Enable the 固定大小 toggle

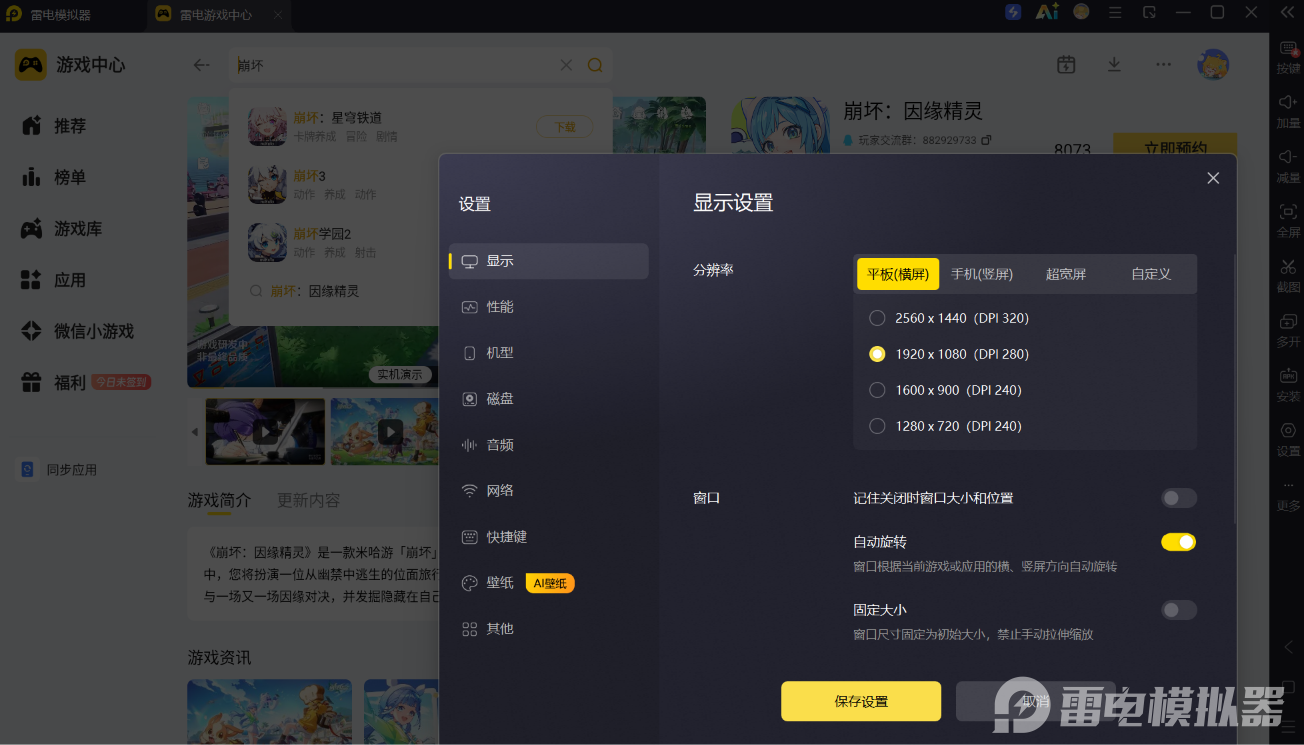coord(1179,610)
